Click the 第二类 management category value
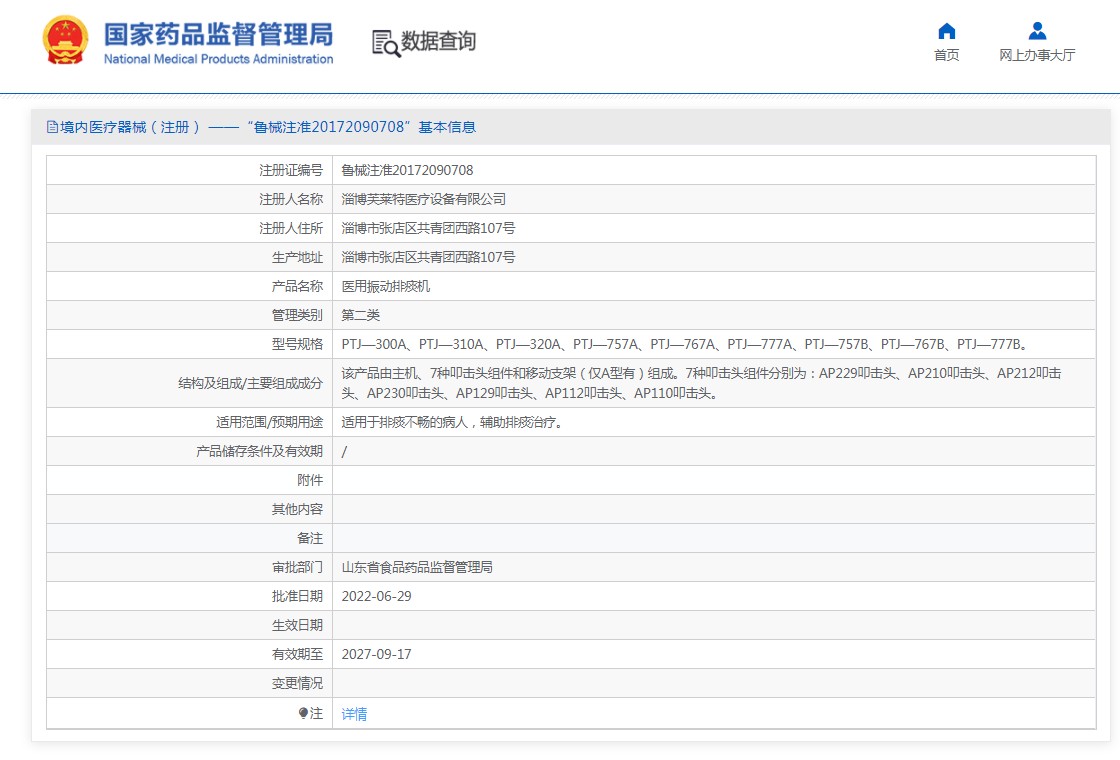The image size is (1120, 760). click(x=361, y=315)
